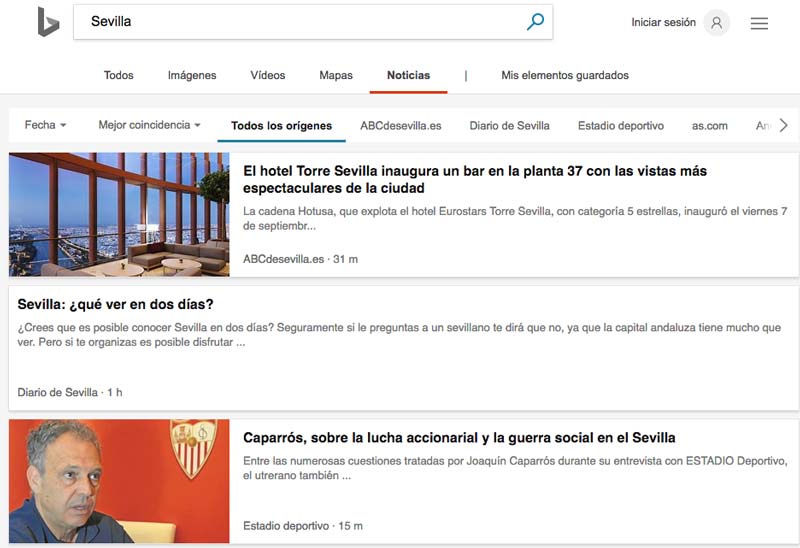The image size is (800, 548).
Task: Click Iniciar sesión link
Action: click(x=663, y=22)
